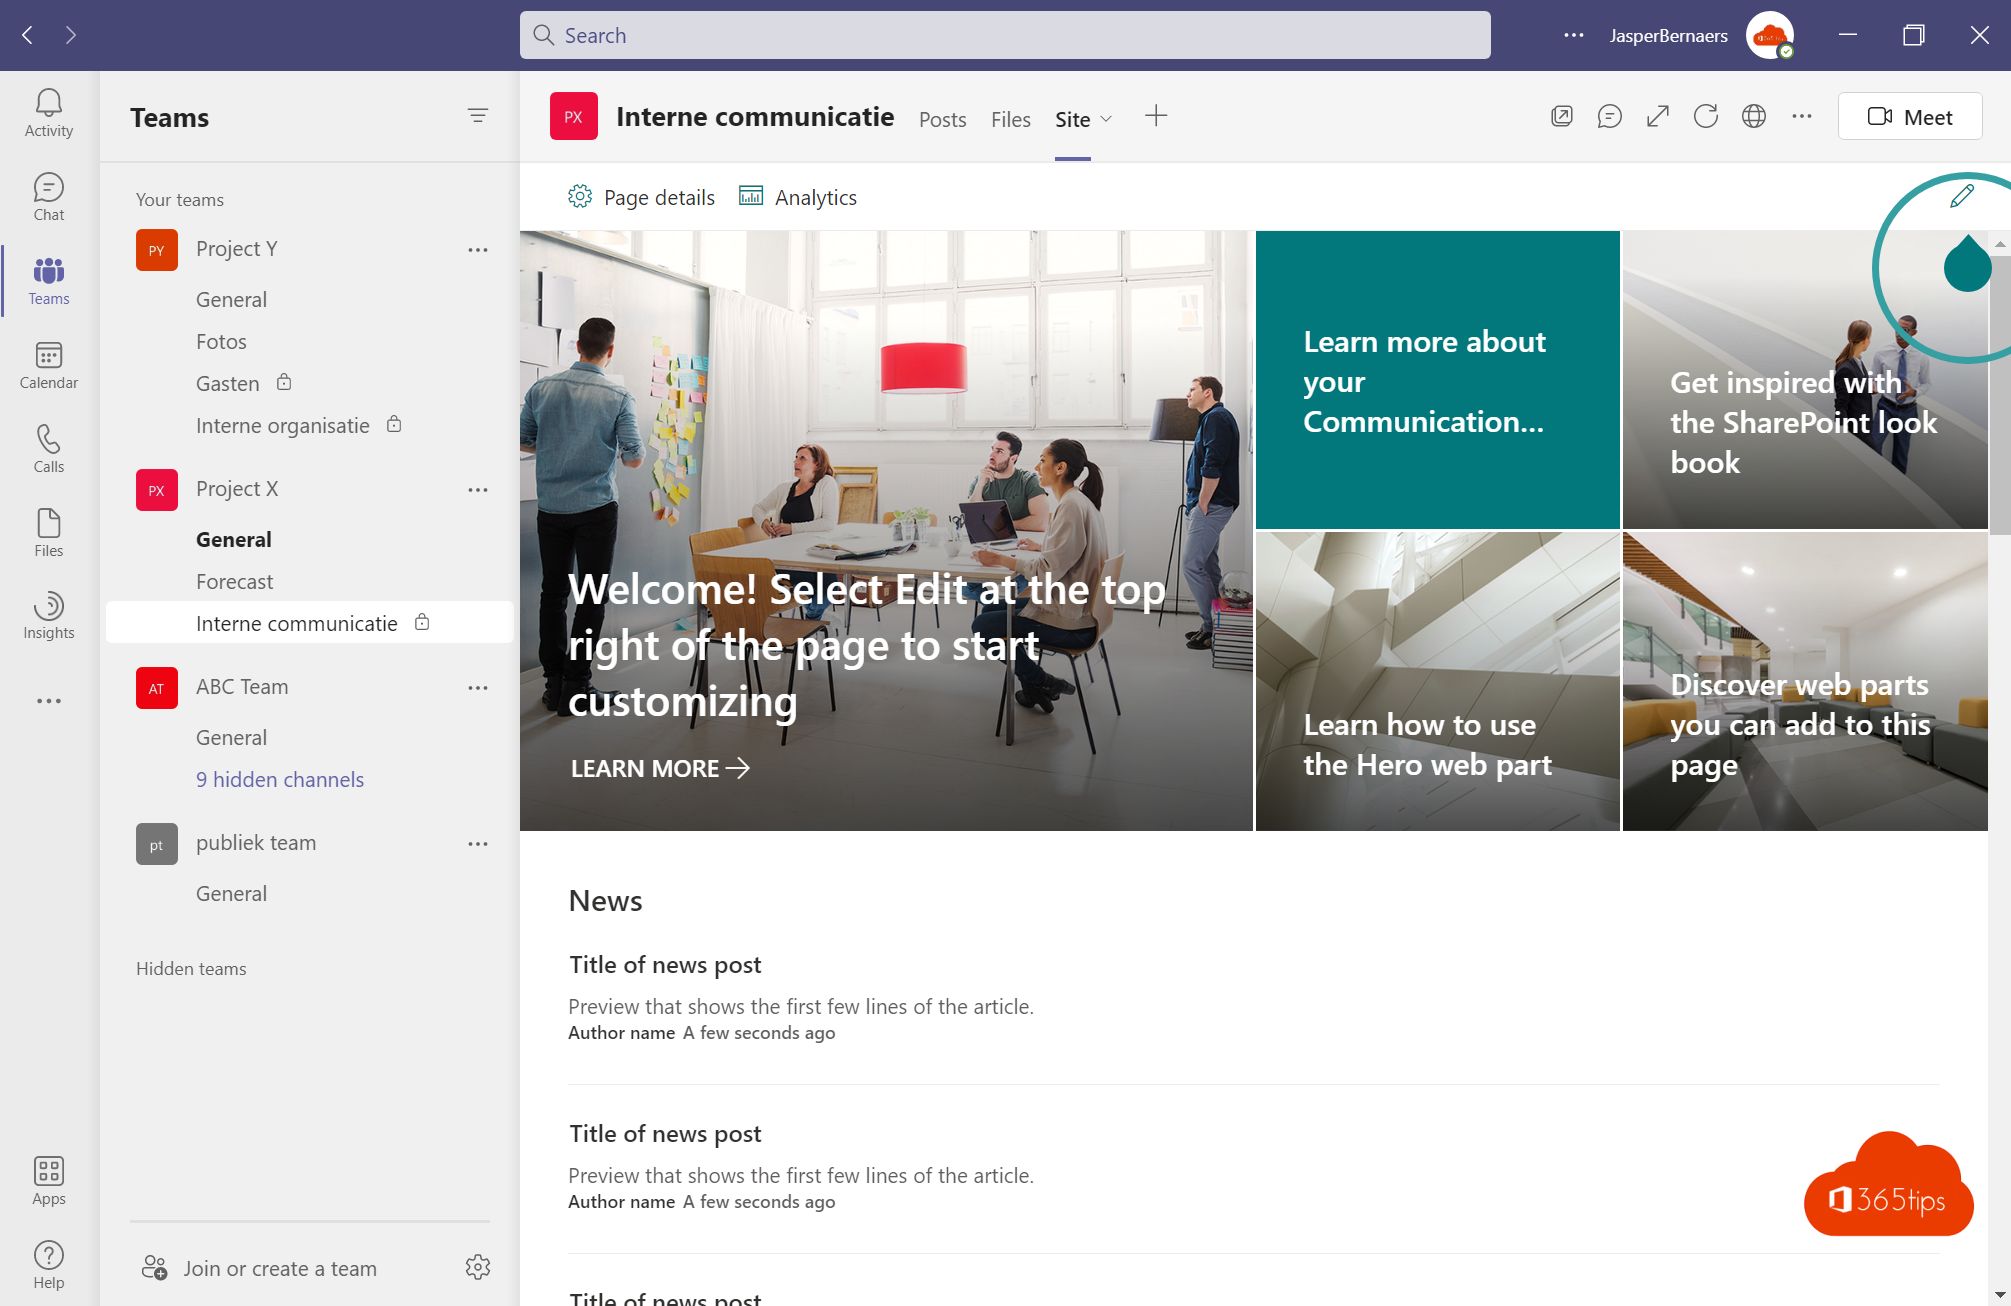Show tab conversation icon

(x=1609, y=117)
